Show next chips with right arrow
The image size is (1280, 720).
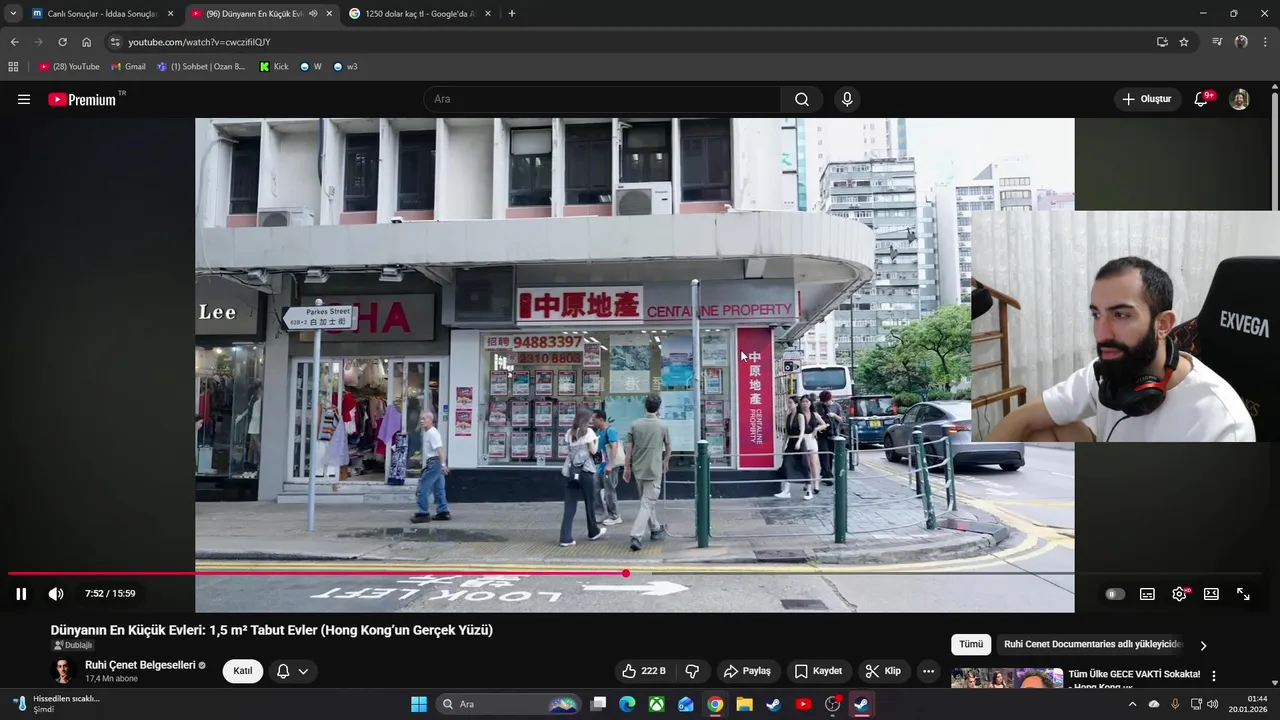pos(1203,645)
